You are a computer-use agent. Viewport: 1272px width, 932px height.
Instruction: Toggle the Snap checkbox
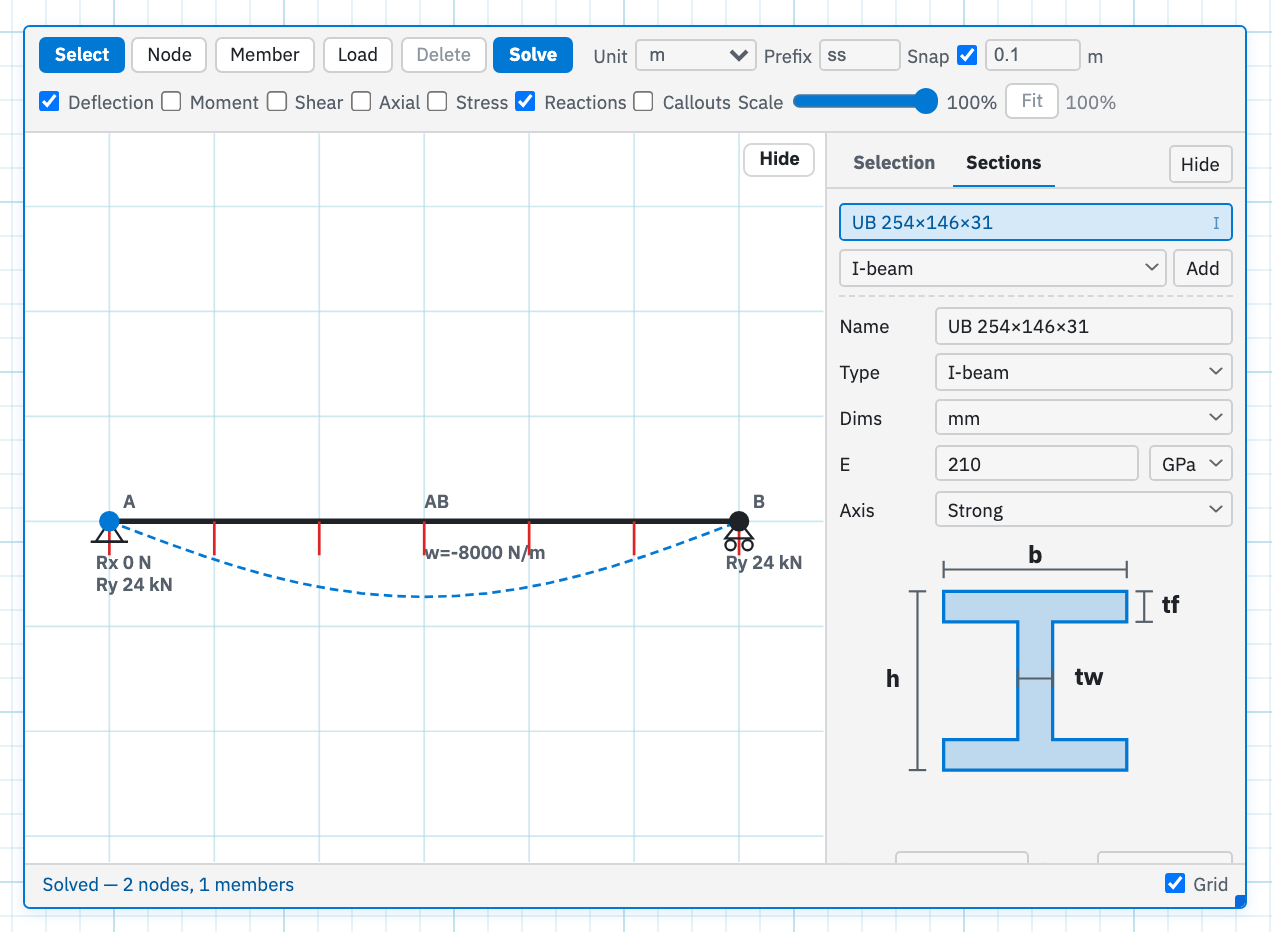tap(967, 55)
